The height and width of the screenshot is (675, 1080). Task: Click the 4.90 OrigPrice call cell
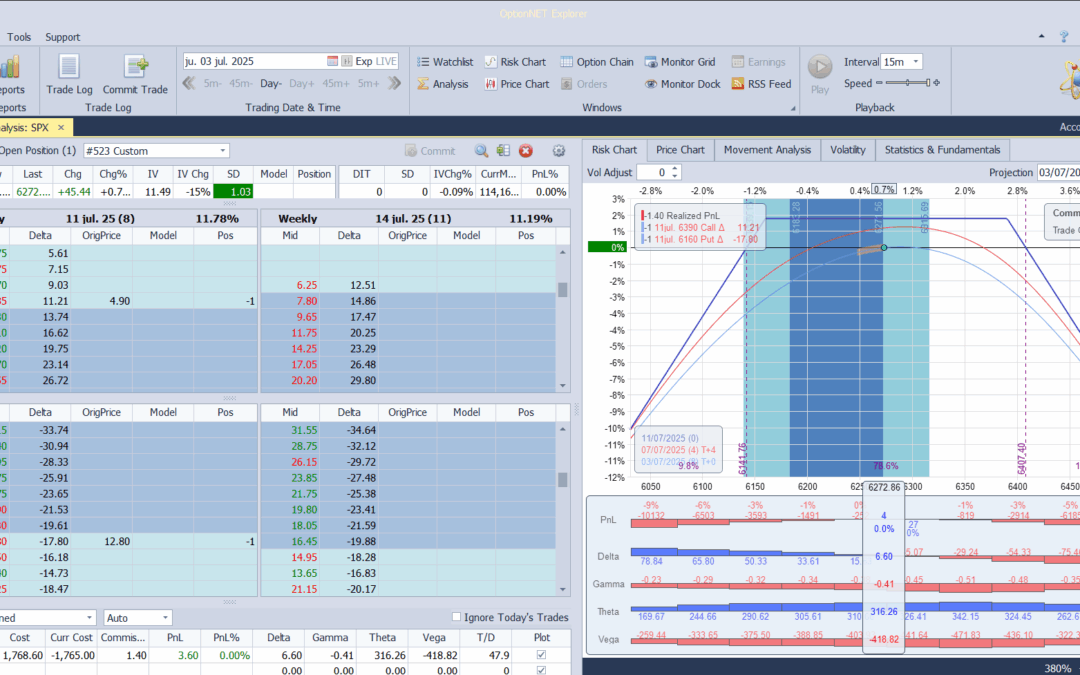tap(101, 301)
